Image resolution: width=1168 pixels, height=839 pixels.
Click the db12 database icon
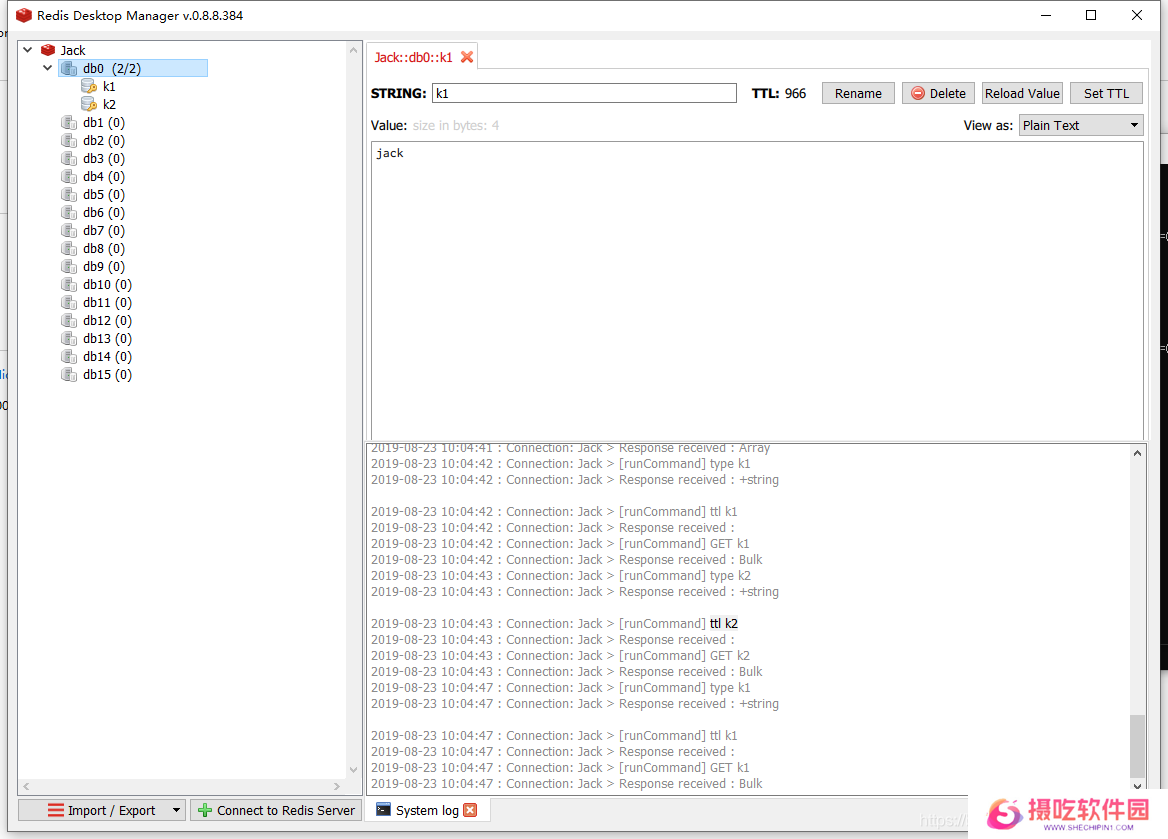point(69,320)
